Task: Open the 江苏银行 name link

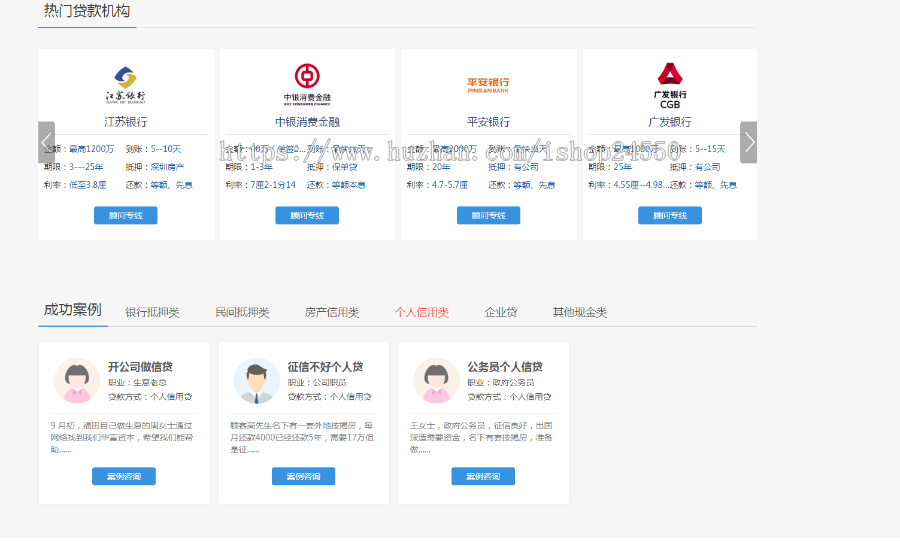Action: pos(126,122)
